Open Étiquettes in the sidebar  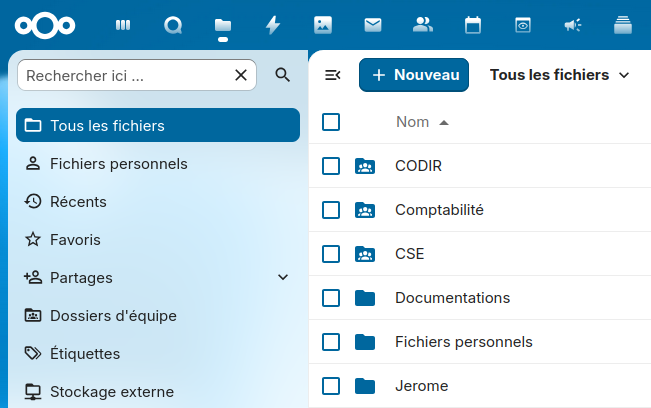pos(158,354)
